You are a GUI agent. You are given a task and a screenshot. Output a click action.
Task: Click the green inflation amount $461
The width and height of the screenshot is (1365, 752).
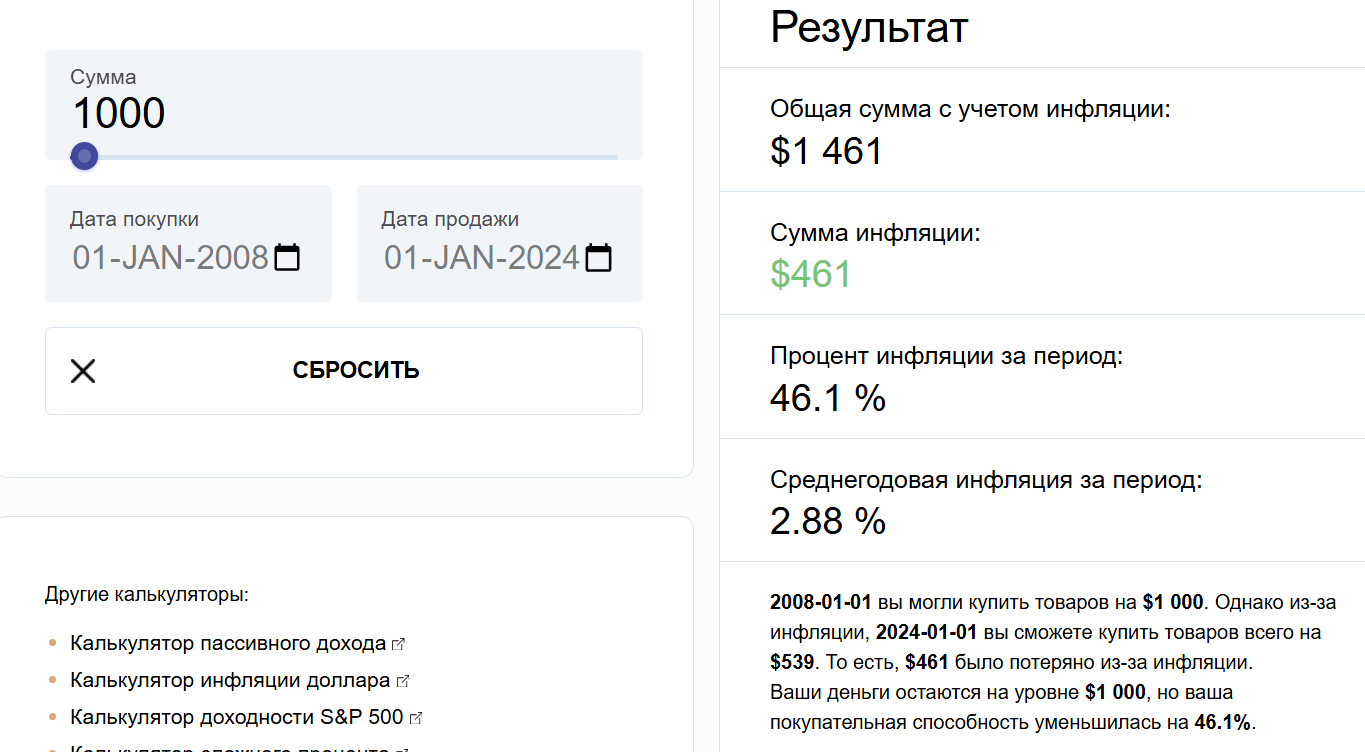click(811, 274)
